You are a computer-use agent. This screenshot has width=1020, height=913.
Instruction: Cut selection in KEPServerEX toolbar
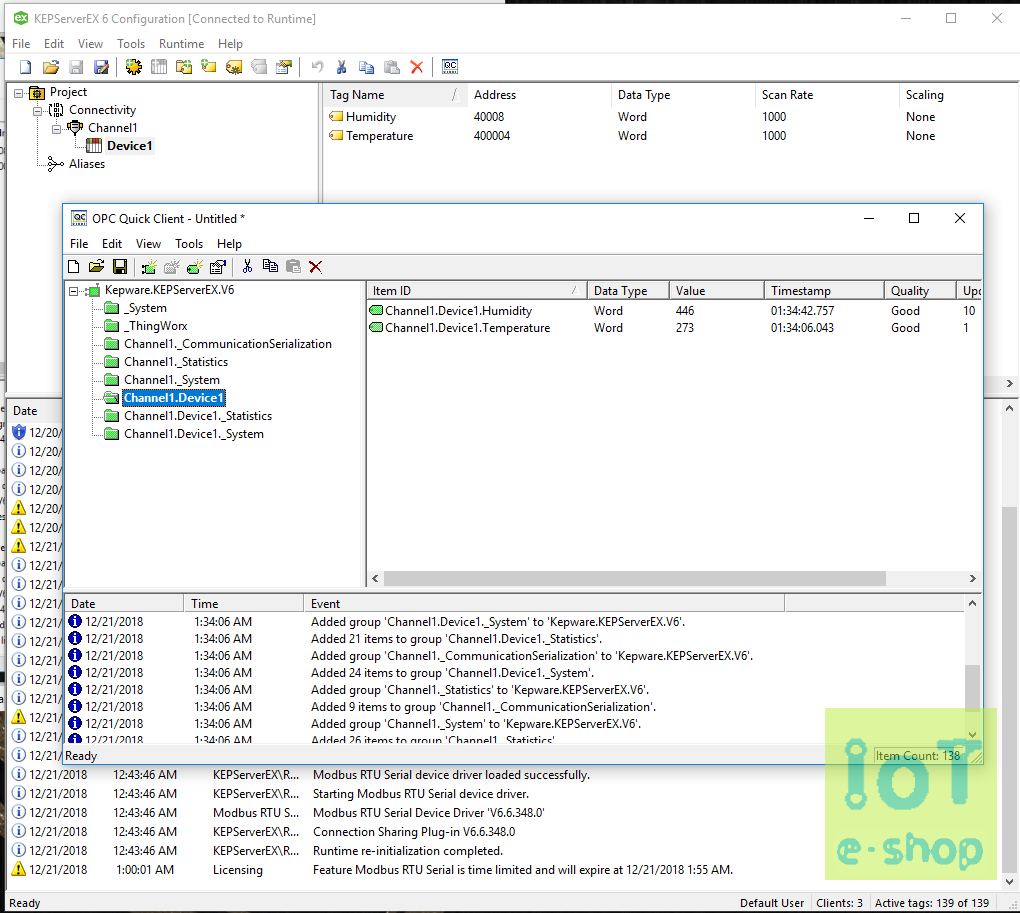pyautogui.click(x=342, y=67)
